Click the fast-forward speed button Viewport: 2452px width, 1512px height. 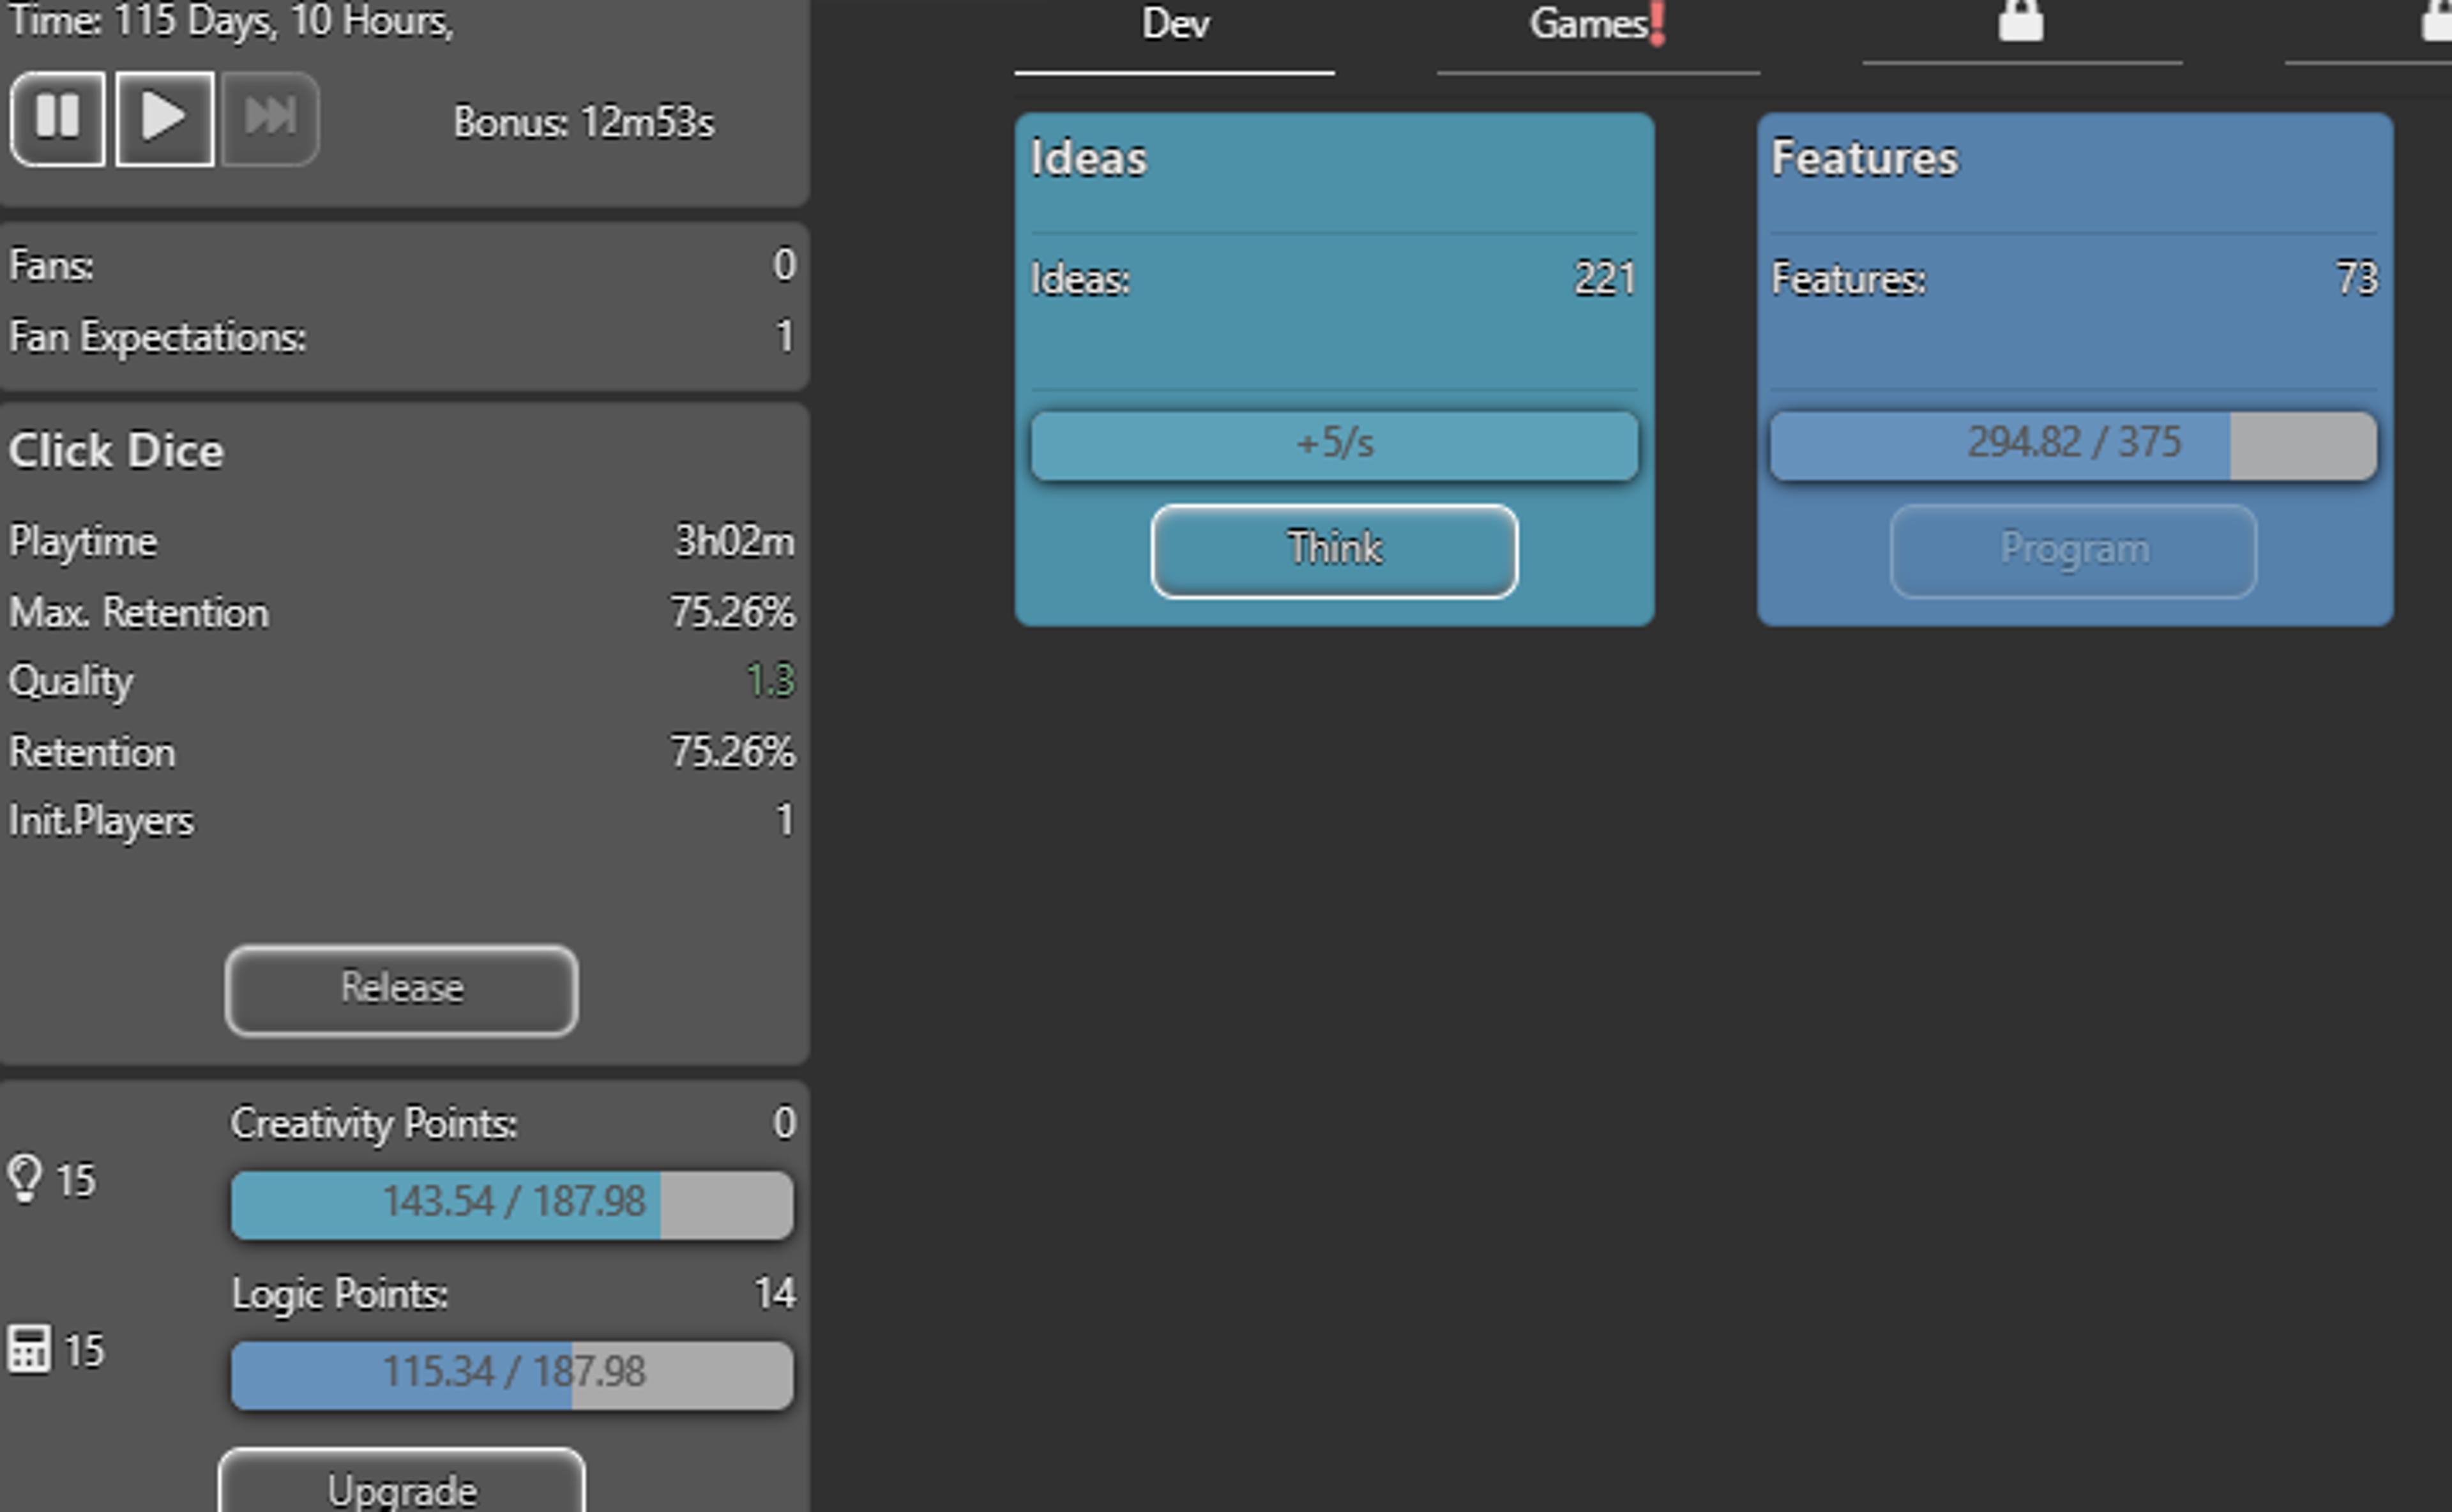click(270, 118)
